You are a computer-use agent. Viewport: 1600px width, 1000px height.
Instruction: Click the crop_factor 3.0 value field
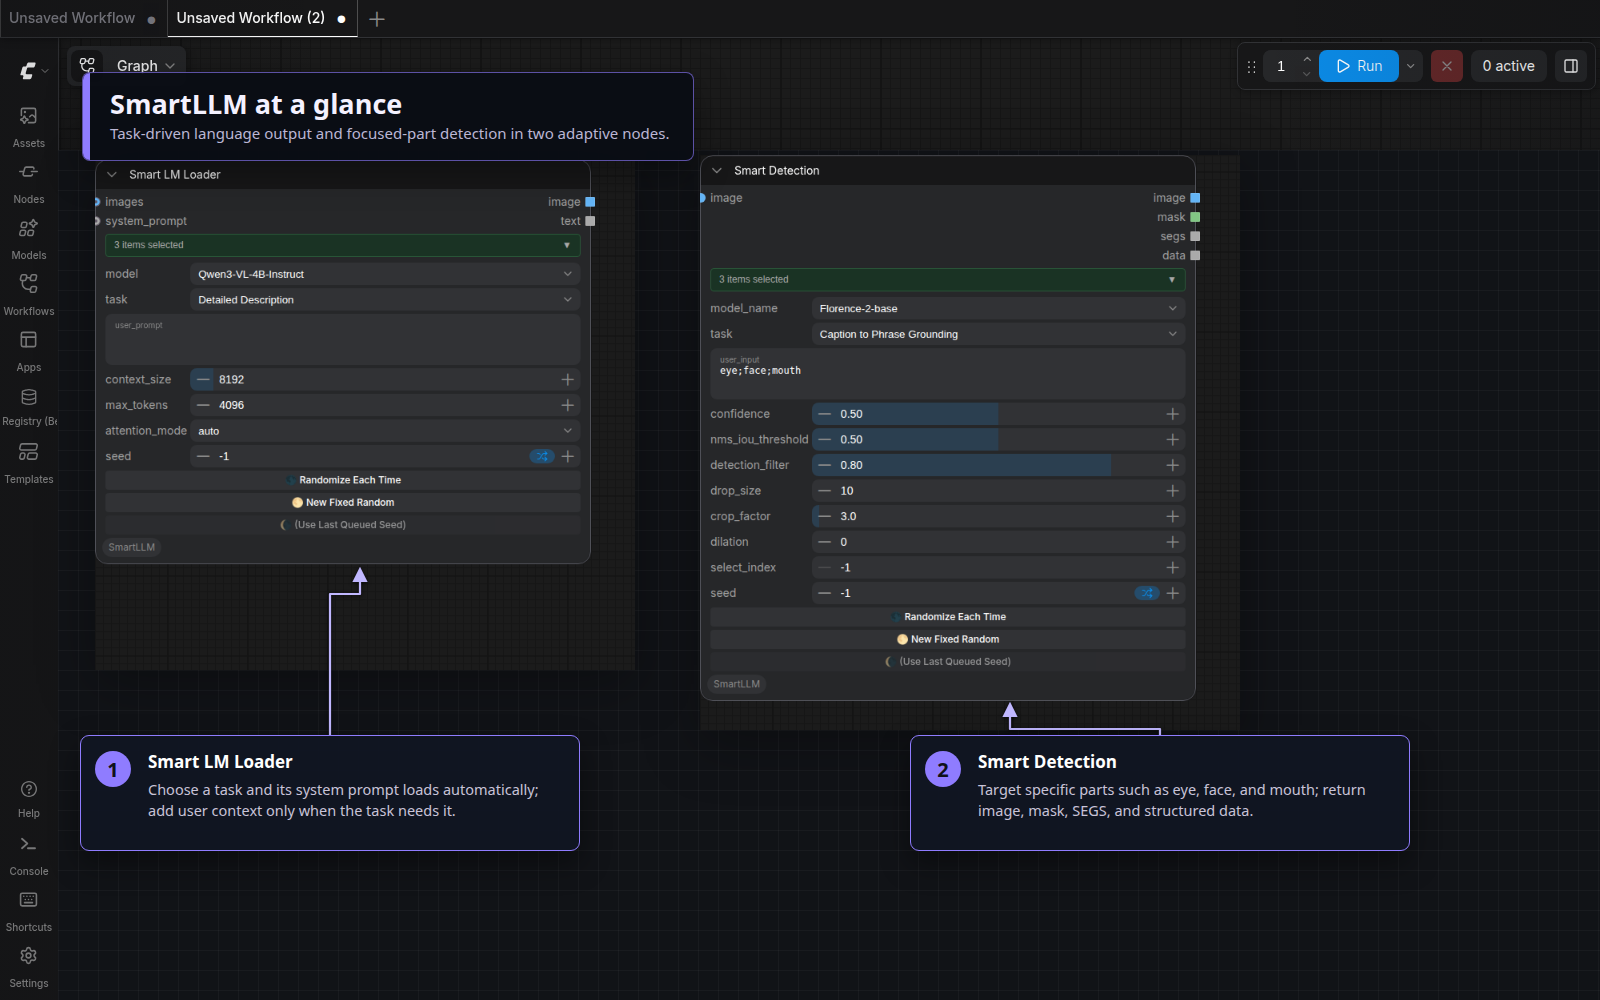coord(998,516)
